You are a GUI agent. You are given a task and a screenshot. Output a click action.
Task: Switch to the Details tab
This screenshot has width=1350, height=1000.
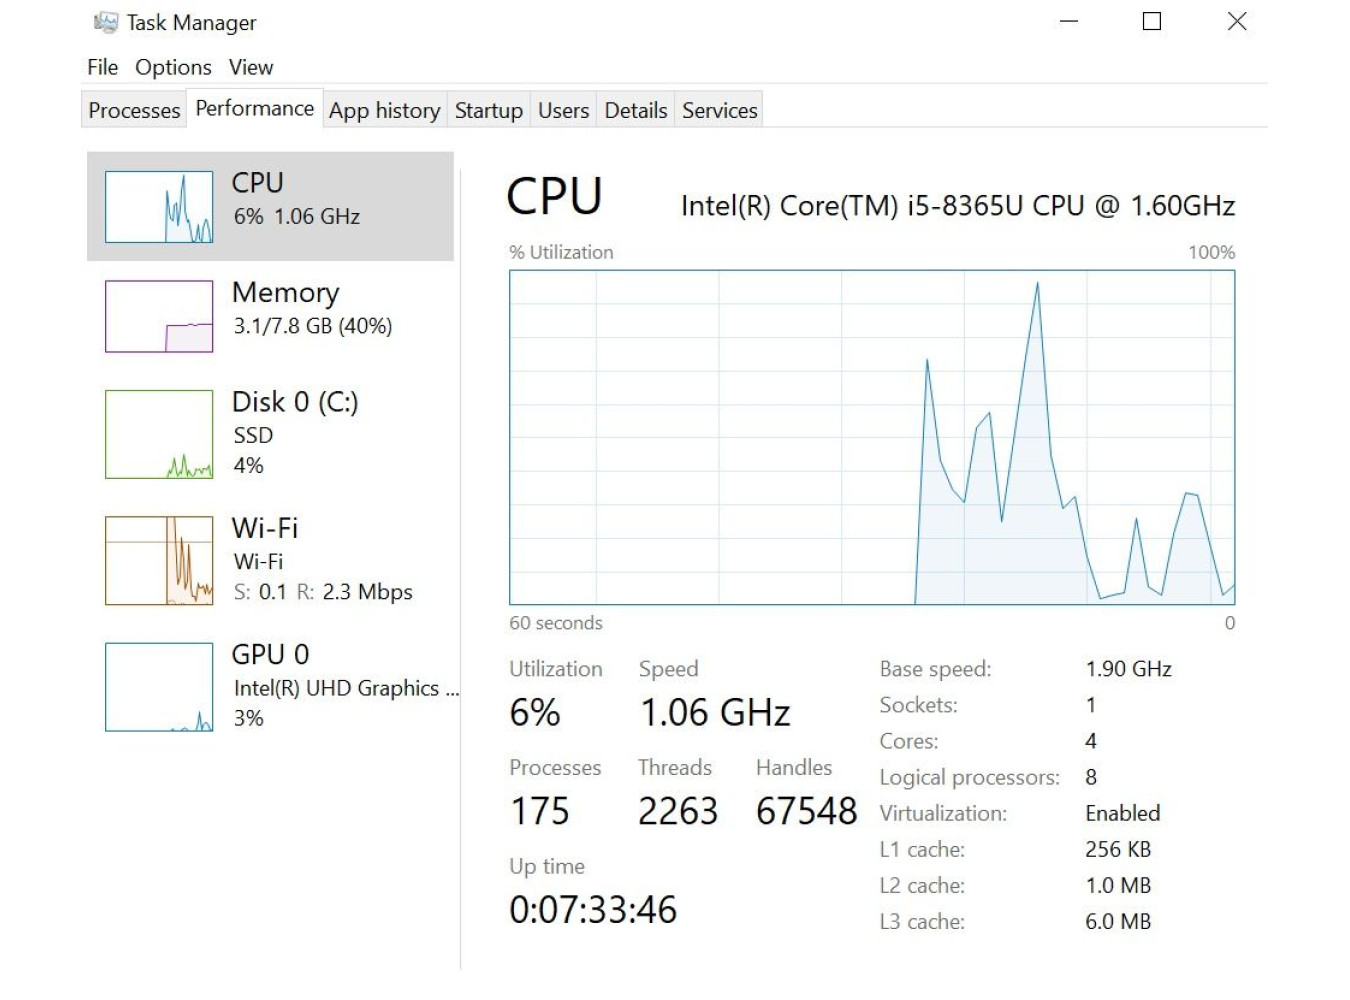click(x=635, y=110)
